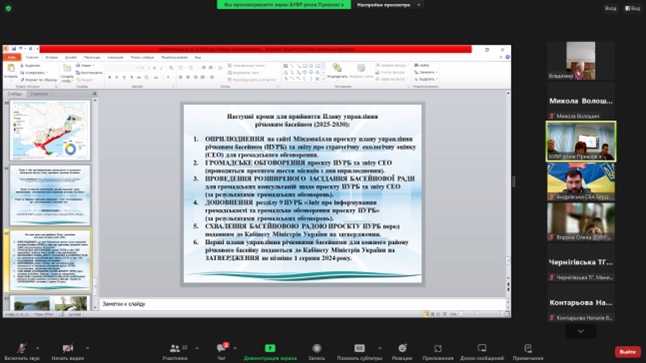The image size is (646, 363).
Task: Open the Участники participants panel
Action: coord(175,349)
